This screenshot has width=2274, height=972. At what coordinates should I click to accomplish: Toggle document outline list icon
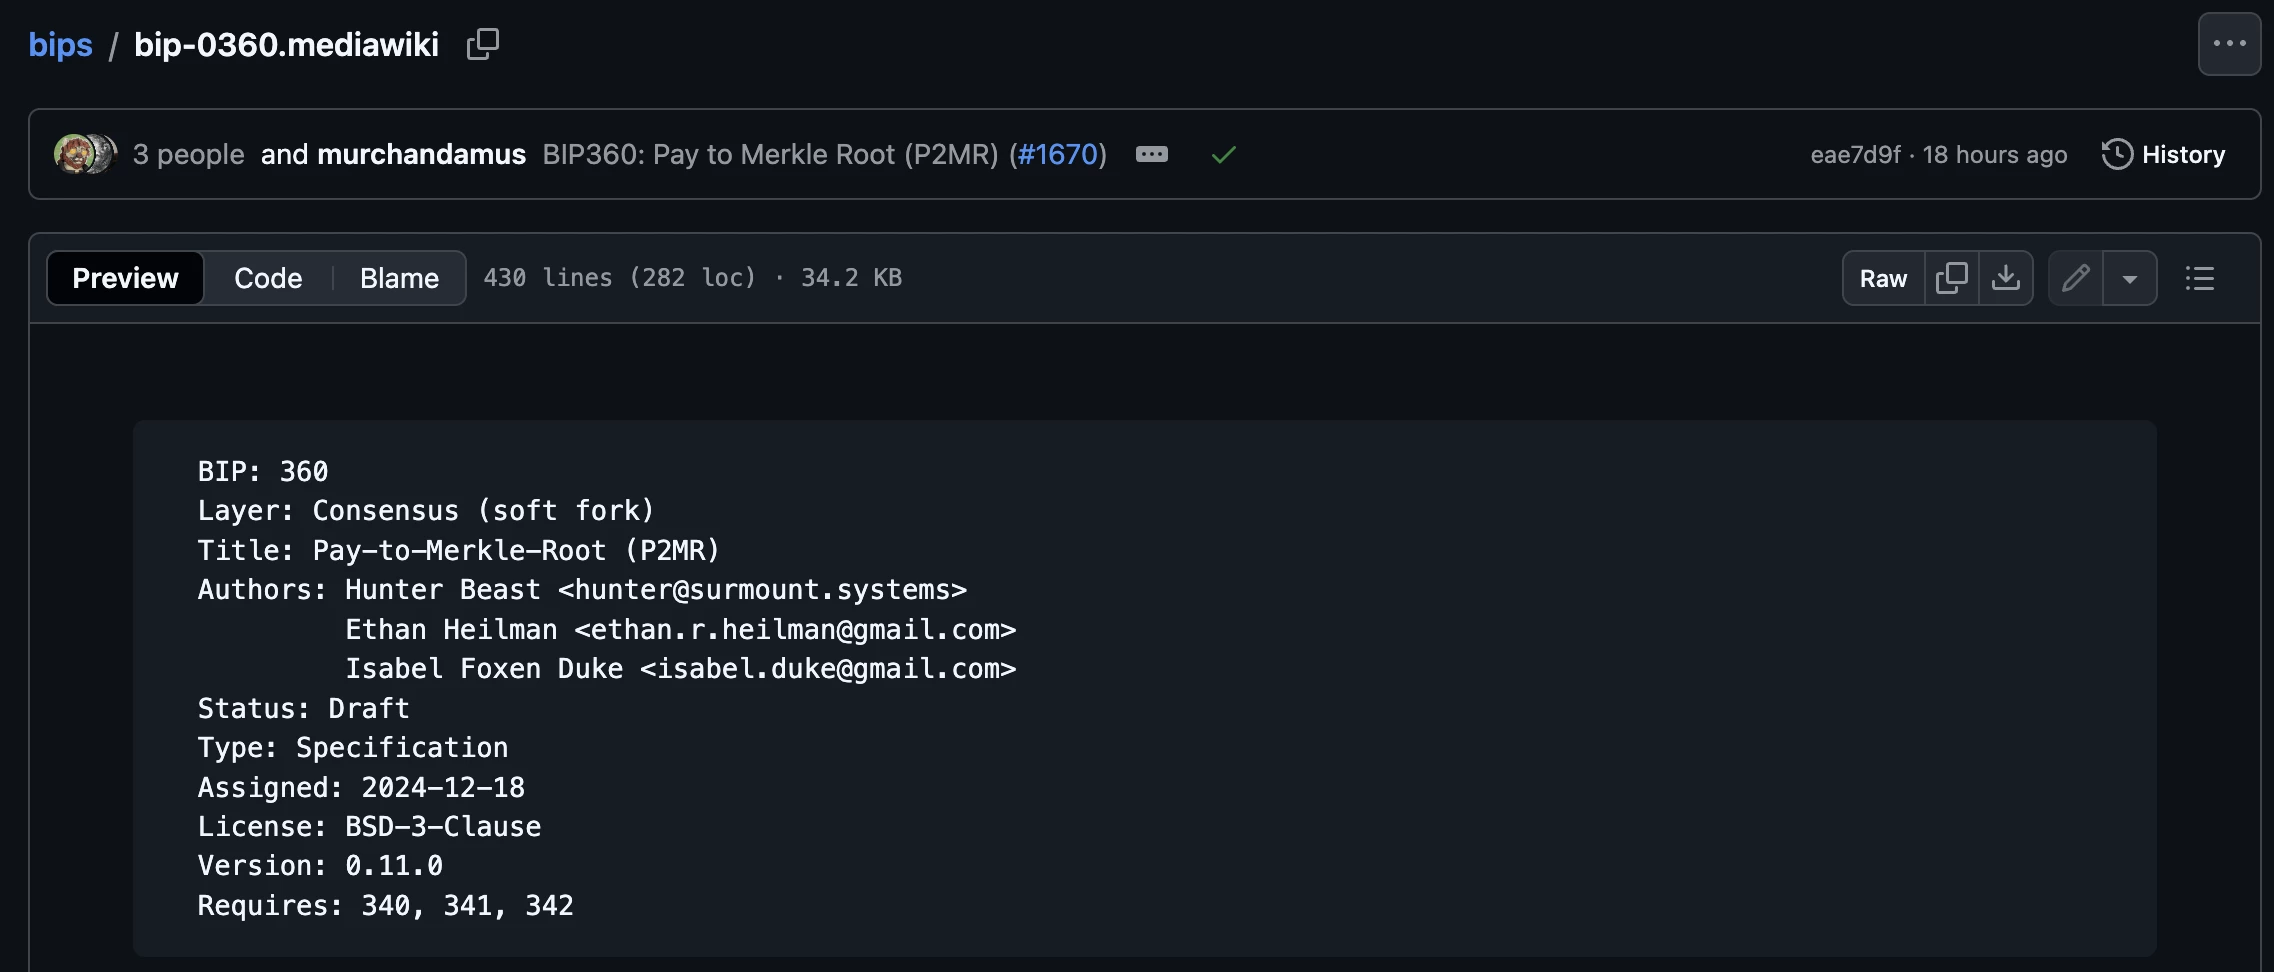(2200, 278)
